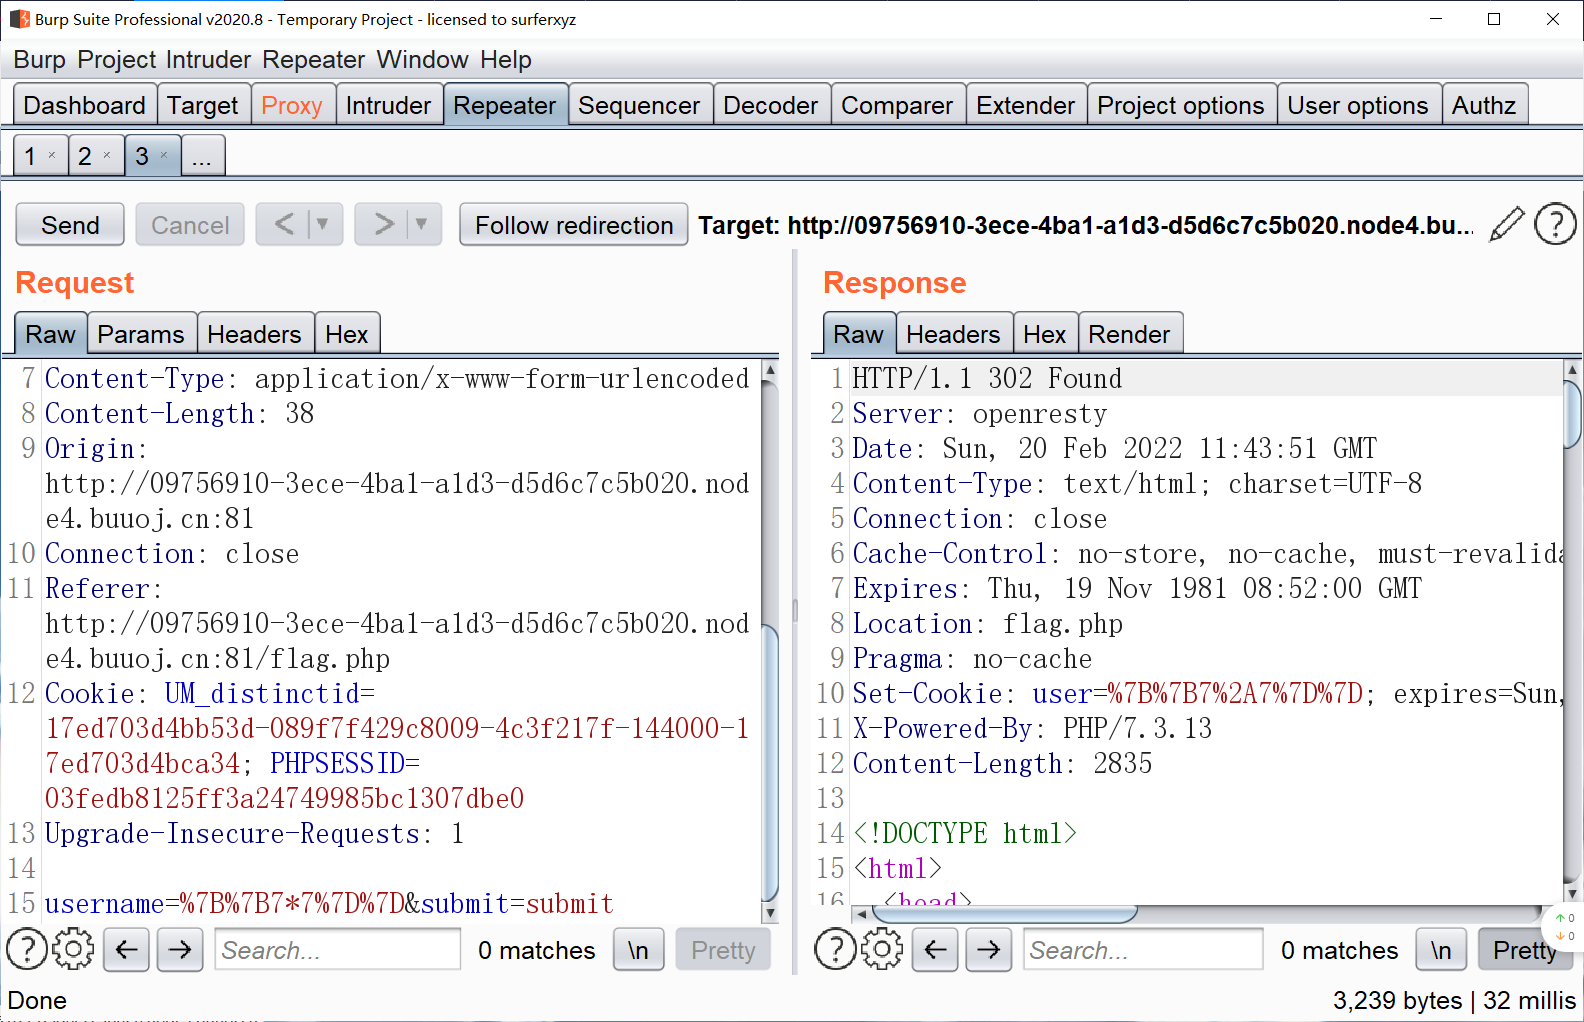Send the request
The height and width of the screenshot is (1022, 1584).
pyautogui.click(x=70, y=224)
